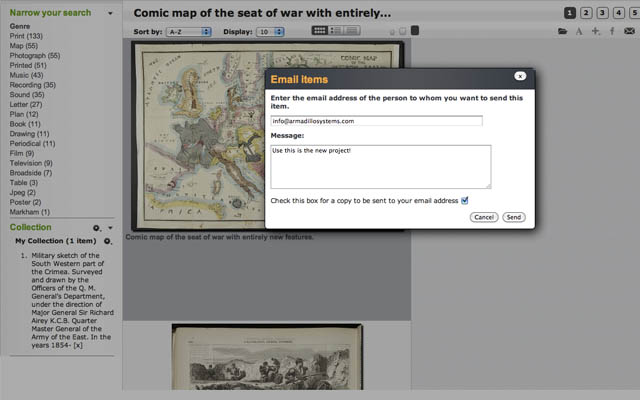Filter by genre Photograph (55)
This screenshot has height=400, width=640.
point(35,56)
